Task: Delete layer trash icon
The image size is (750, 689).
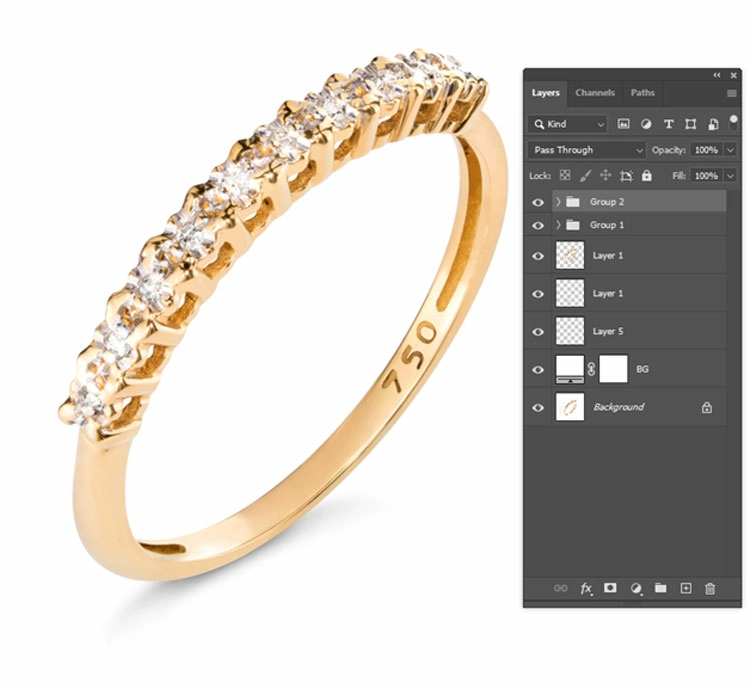Action: click(710, 588)
